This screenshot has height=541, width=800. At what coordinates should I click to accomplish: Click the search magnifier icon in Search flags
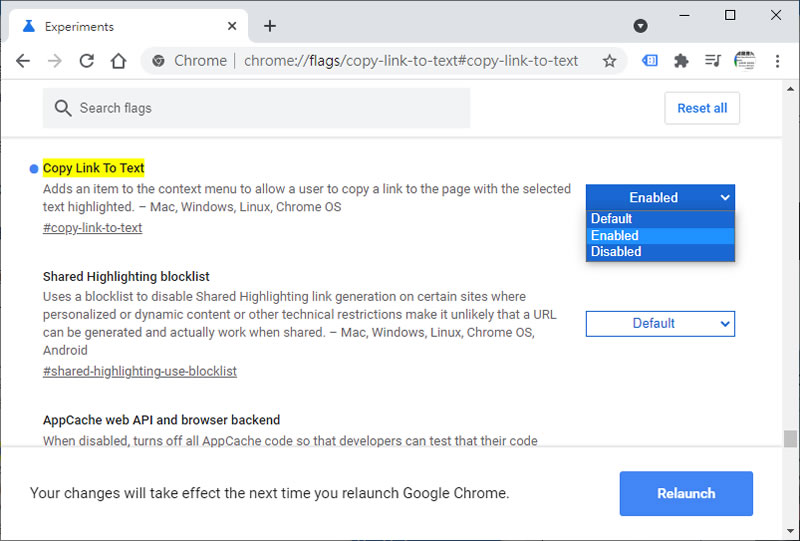click(x=63, y=108)
